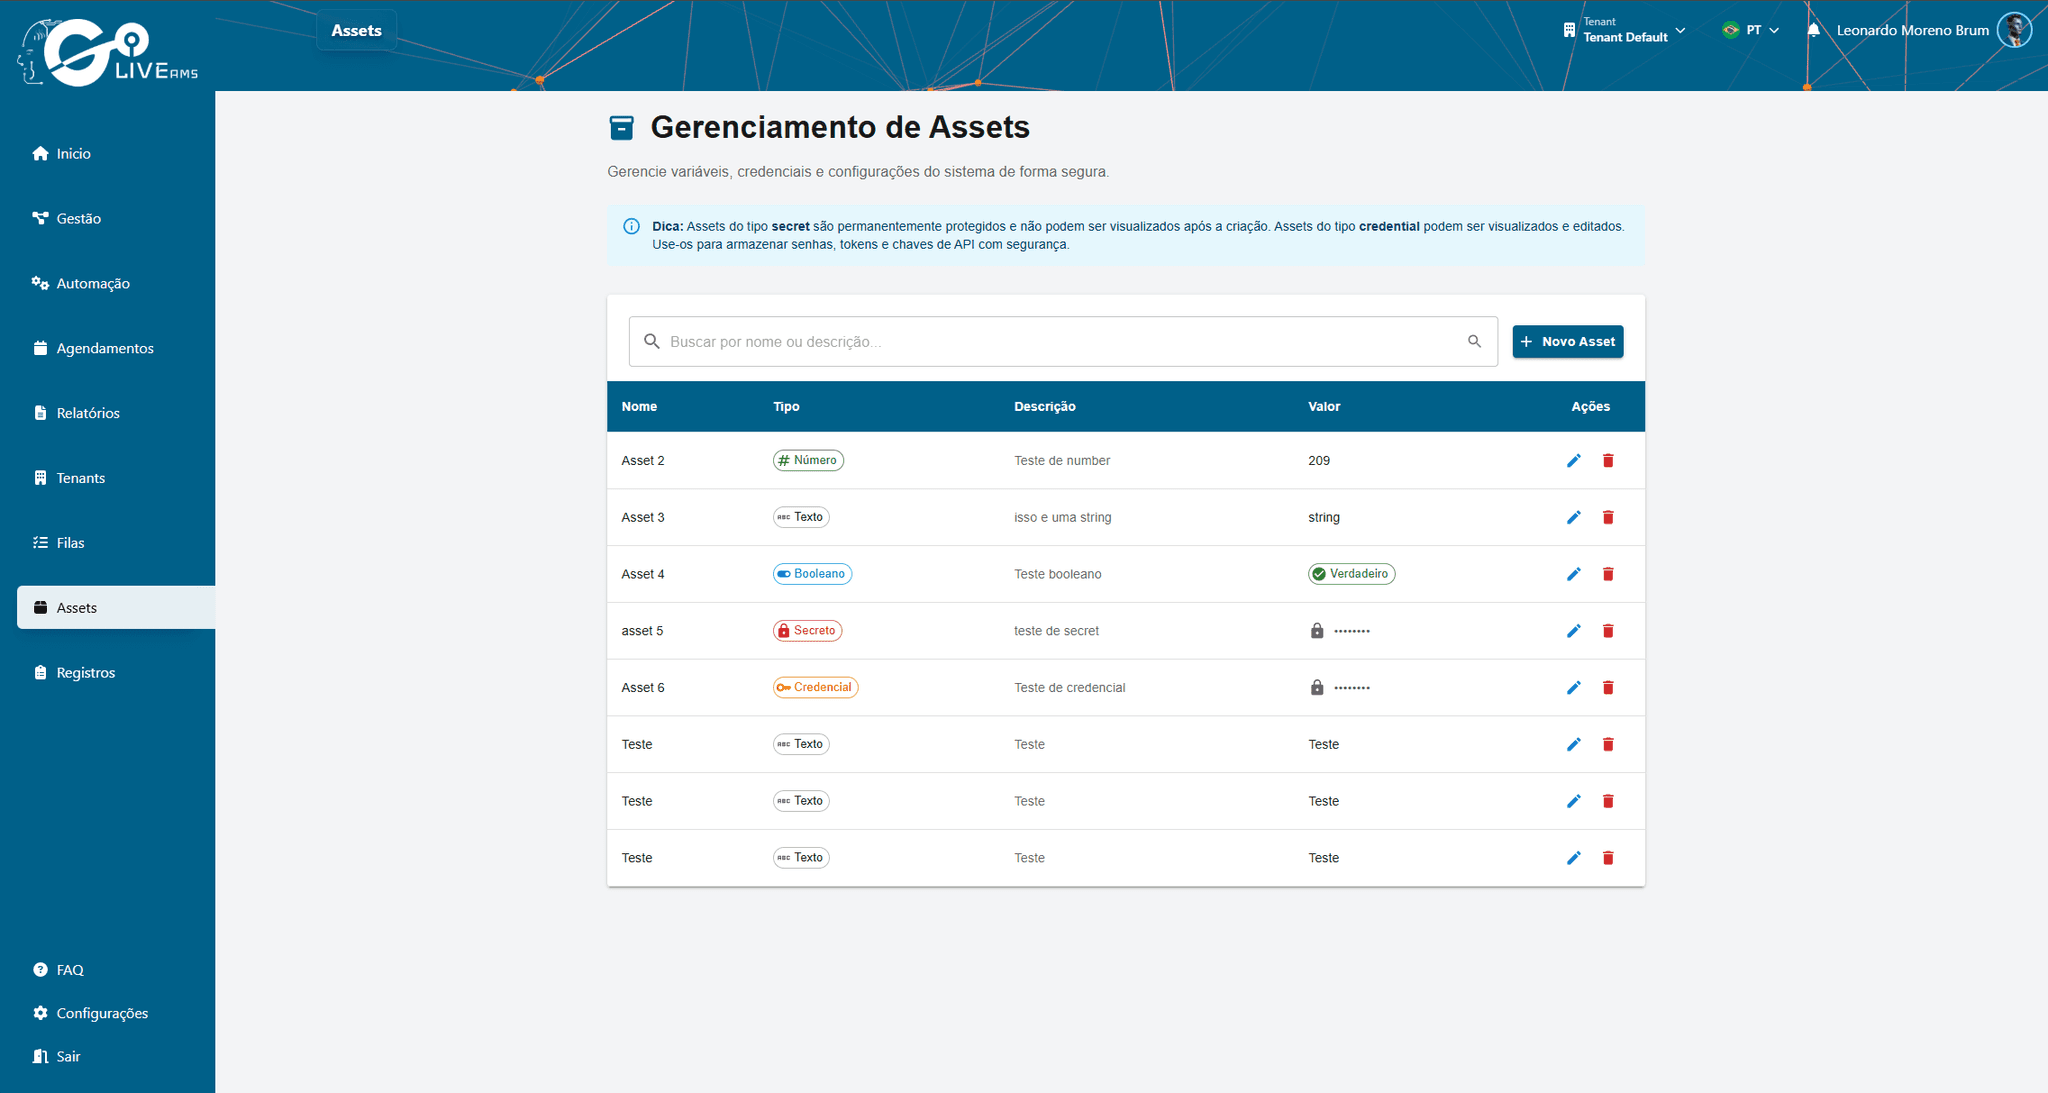Click the Novo Asset button

1567,342
